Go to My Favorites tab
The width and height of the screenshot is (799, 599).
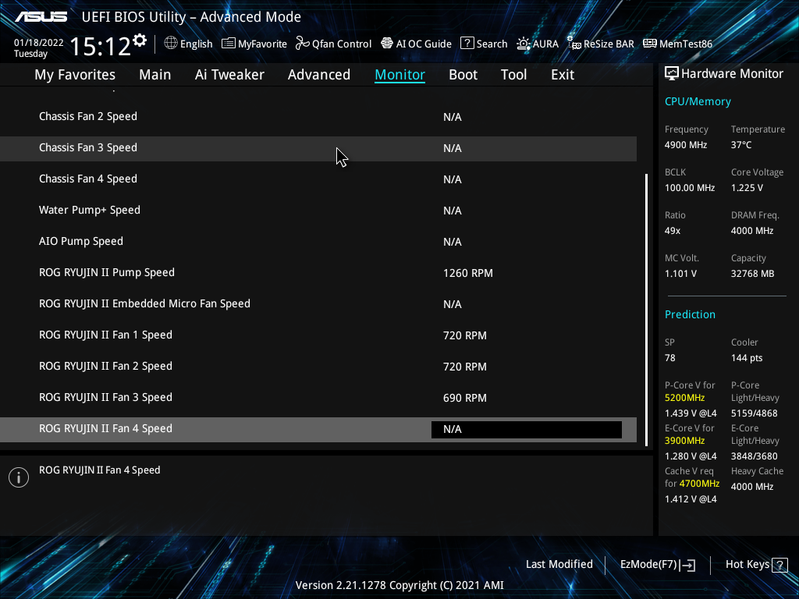click(75, 75)
